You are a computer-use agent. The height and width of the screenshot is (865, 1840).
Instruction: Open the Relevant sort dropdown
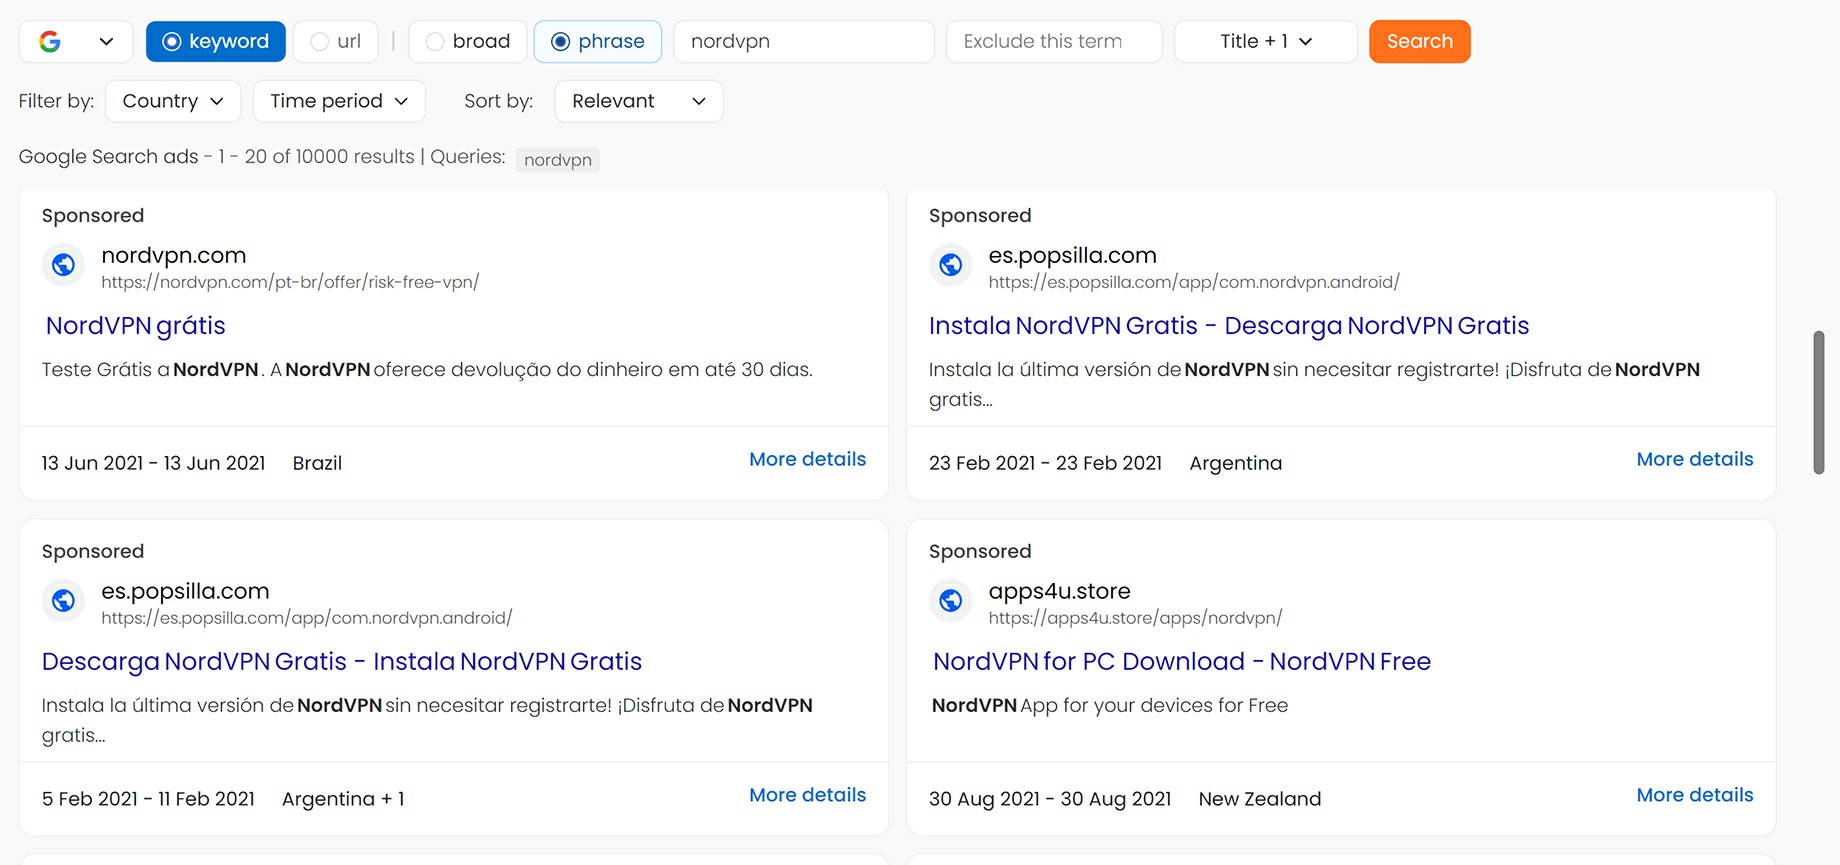[639, 101]
